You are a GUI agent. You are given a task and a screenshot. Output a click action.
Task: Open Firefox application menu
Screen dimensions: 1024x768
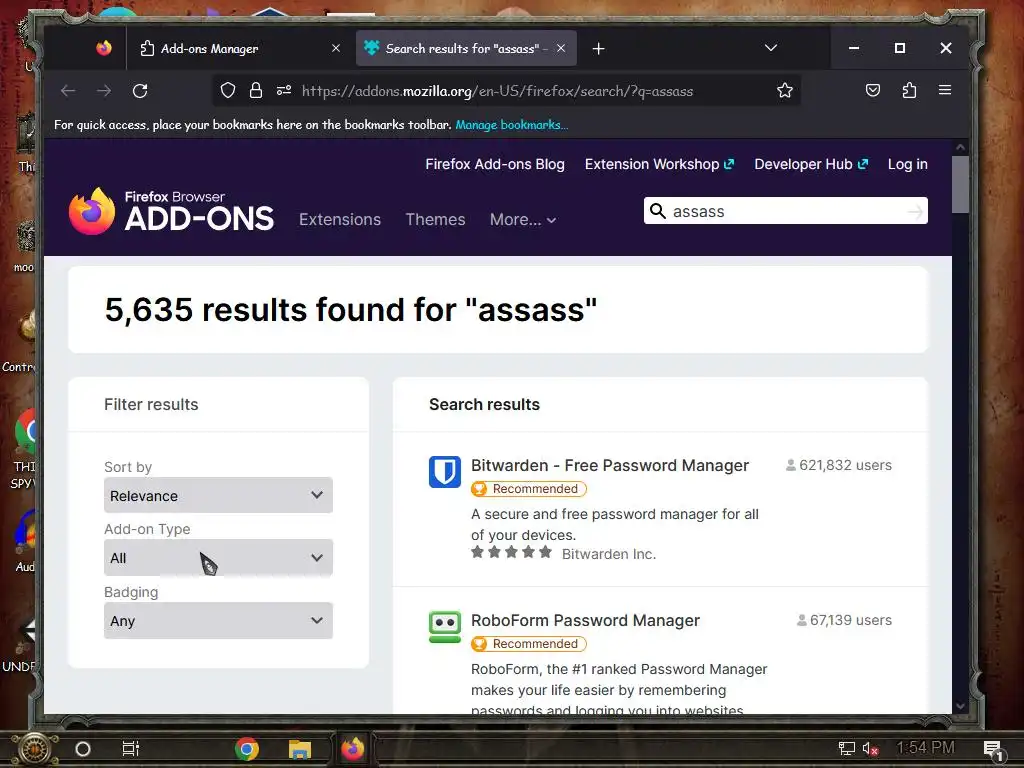point(944,90)
